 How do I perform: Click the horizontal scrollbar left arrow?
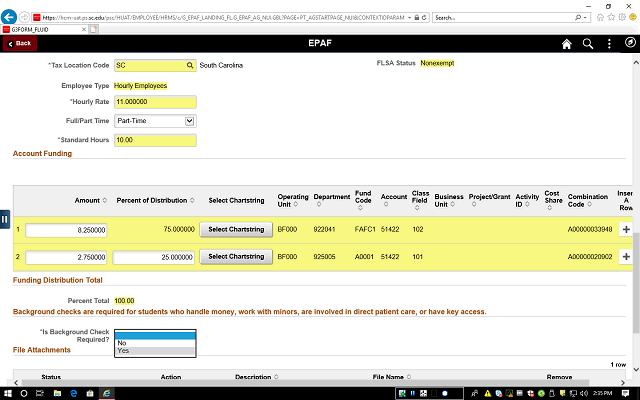point(16,383)
